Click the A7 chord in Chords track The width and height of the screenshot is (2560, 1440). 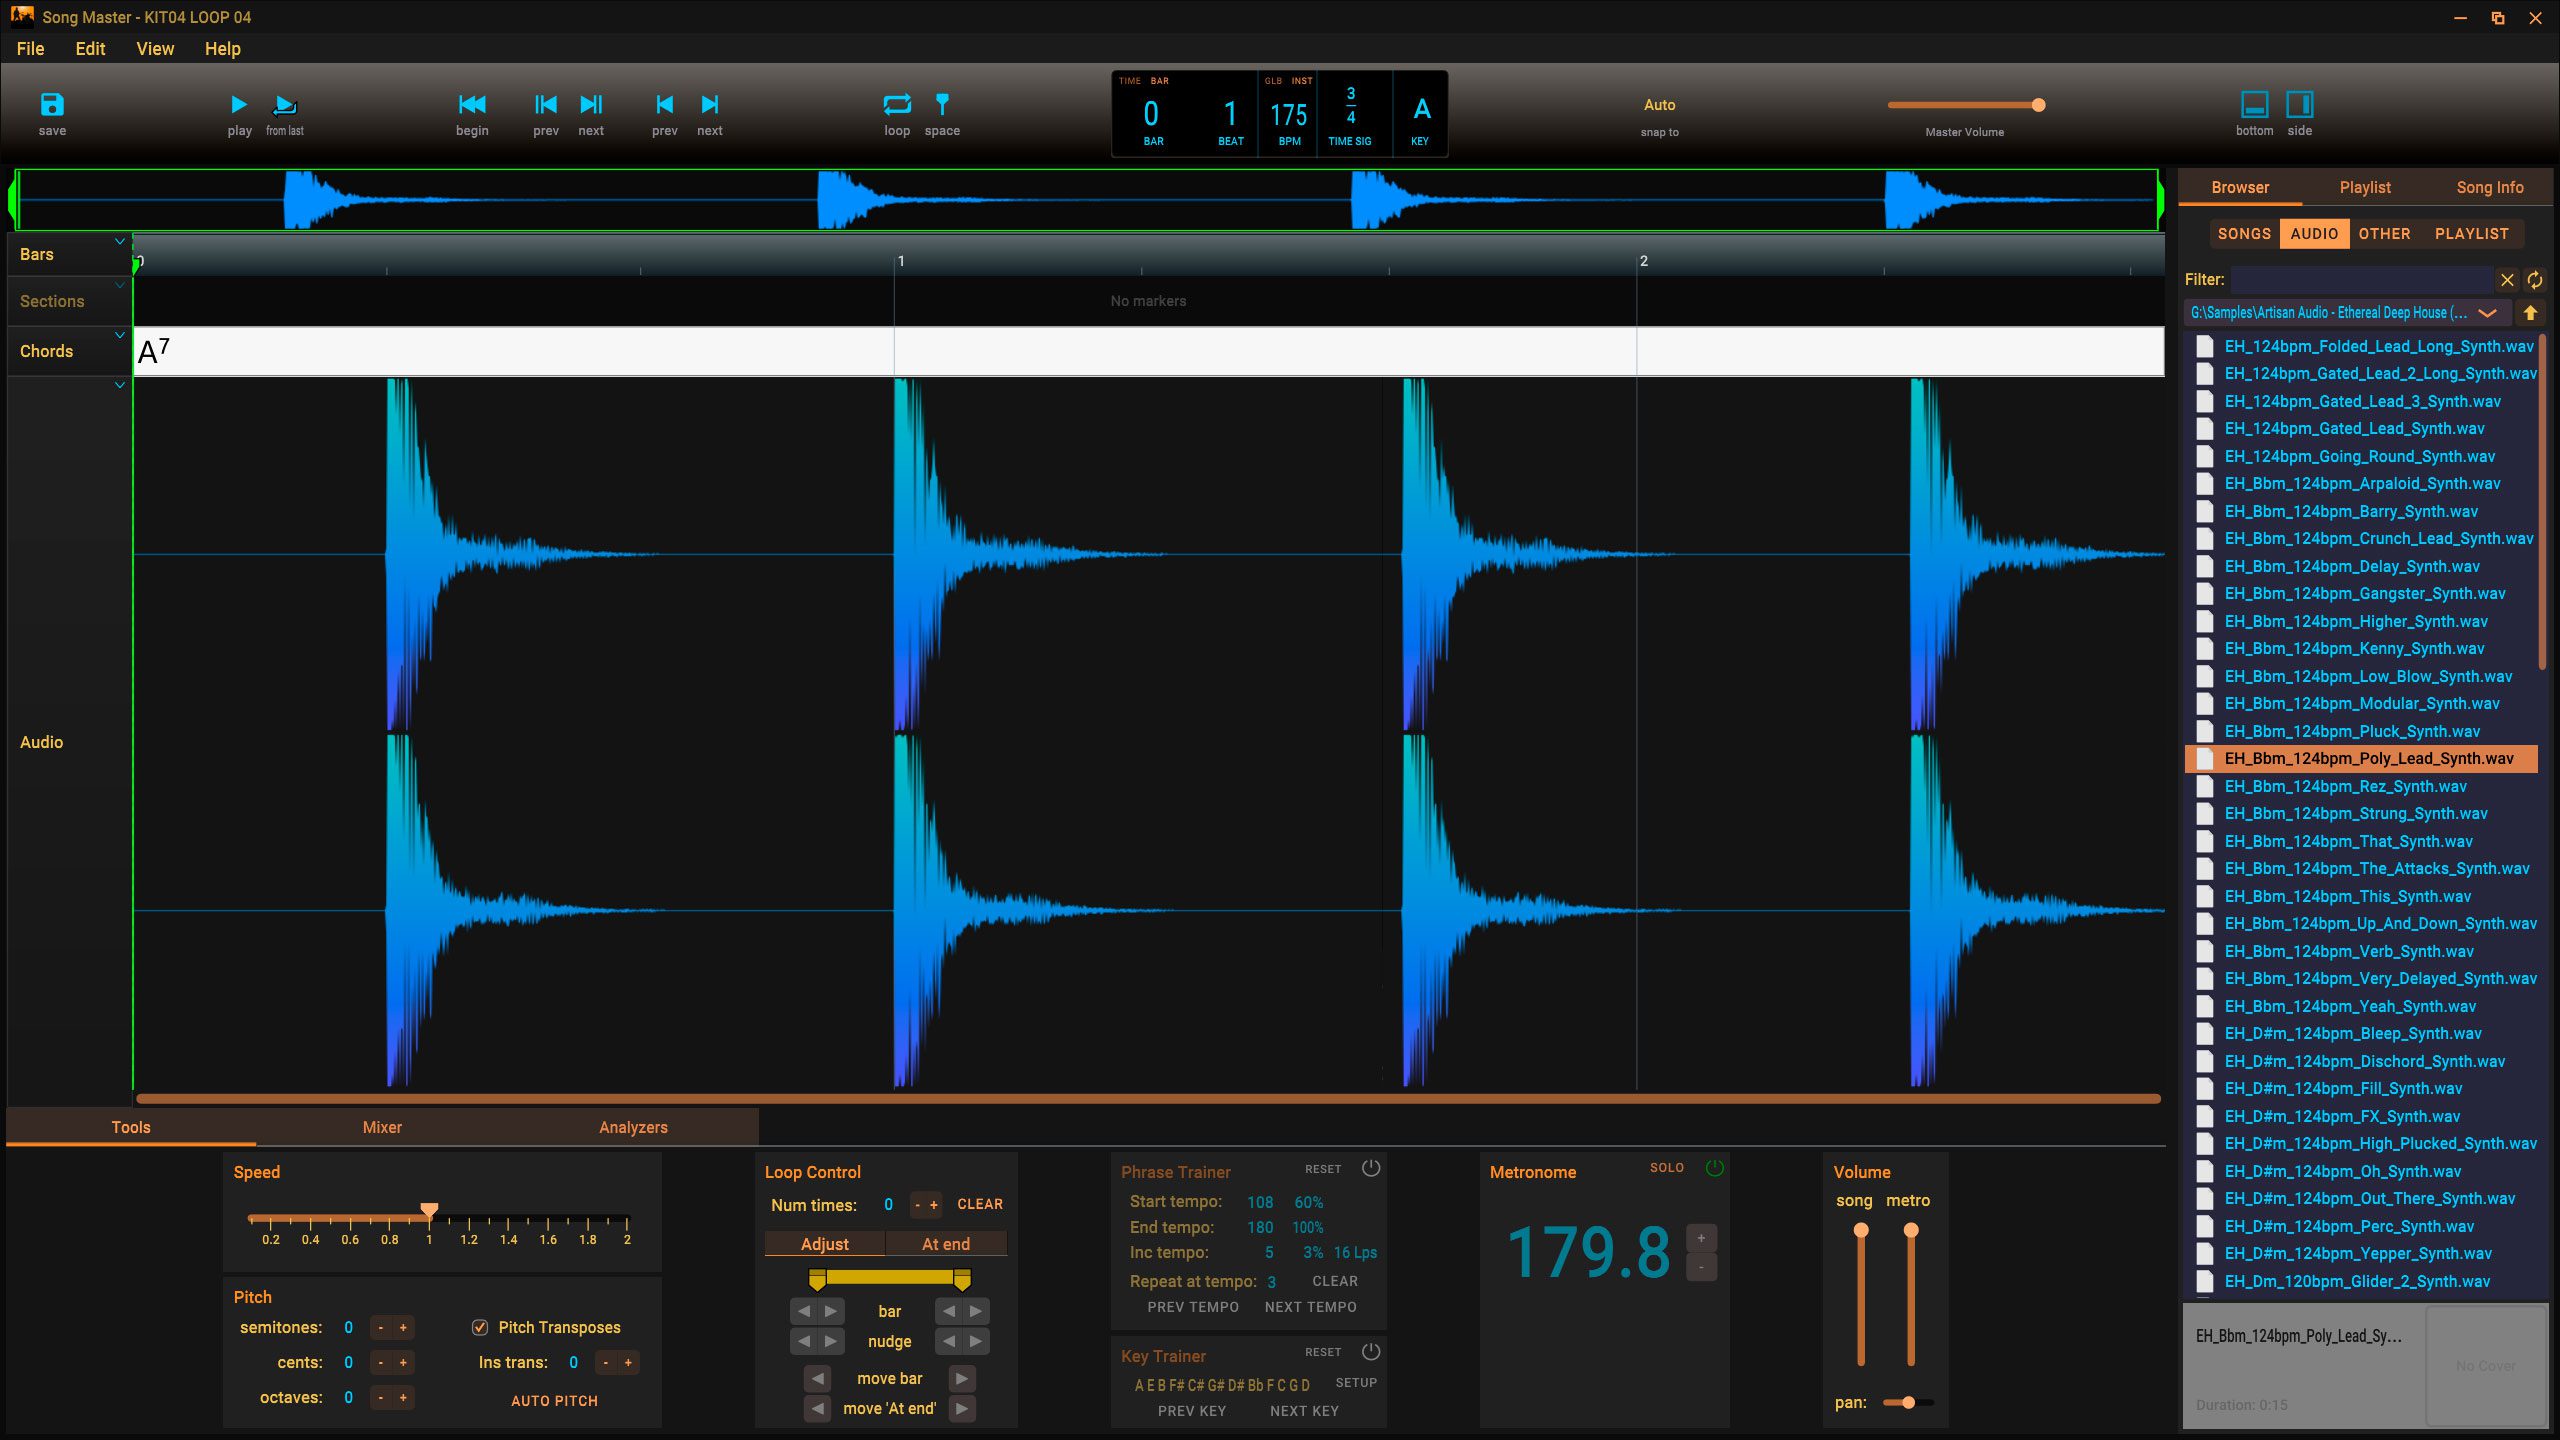153,351
